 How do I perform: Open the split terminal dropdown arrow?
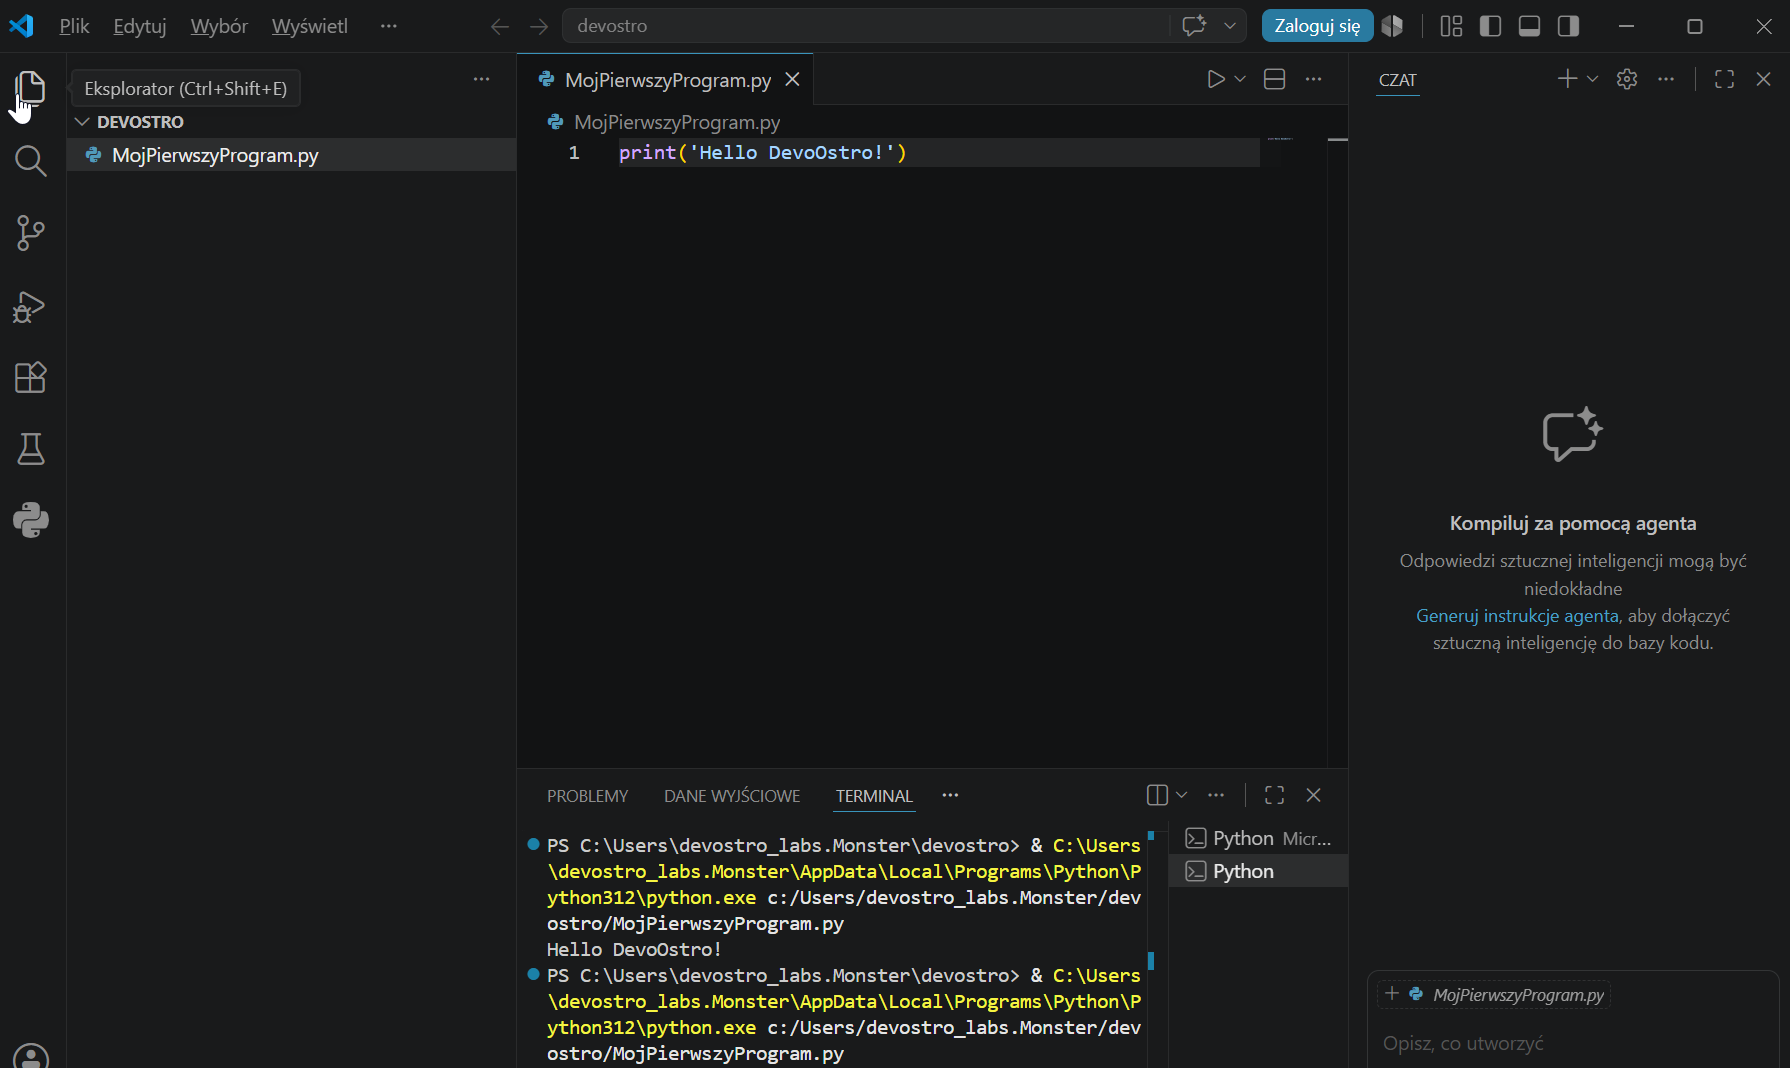coord(1181,795)
